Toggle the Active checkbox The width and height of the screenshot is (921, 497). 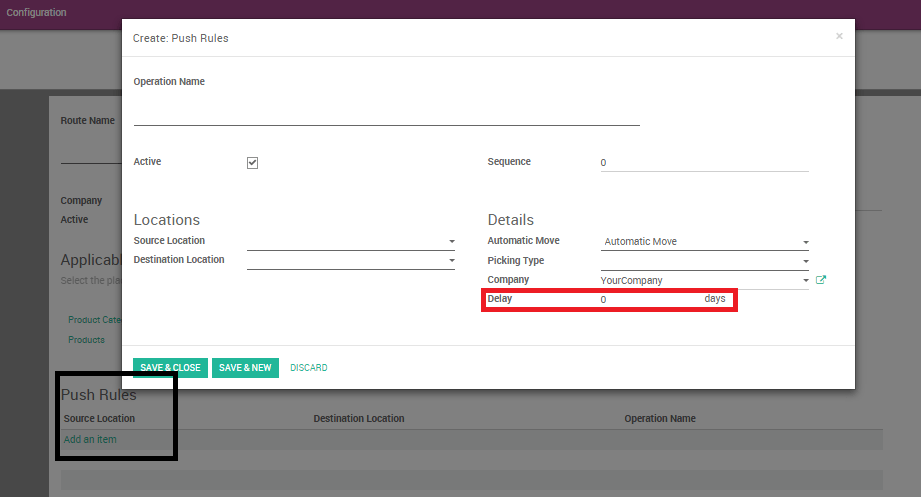point(252,163)
